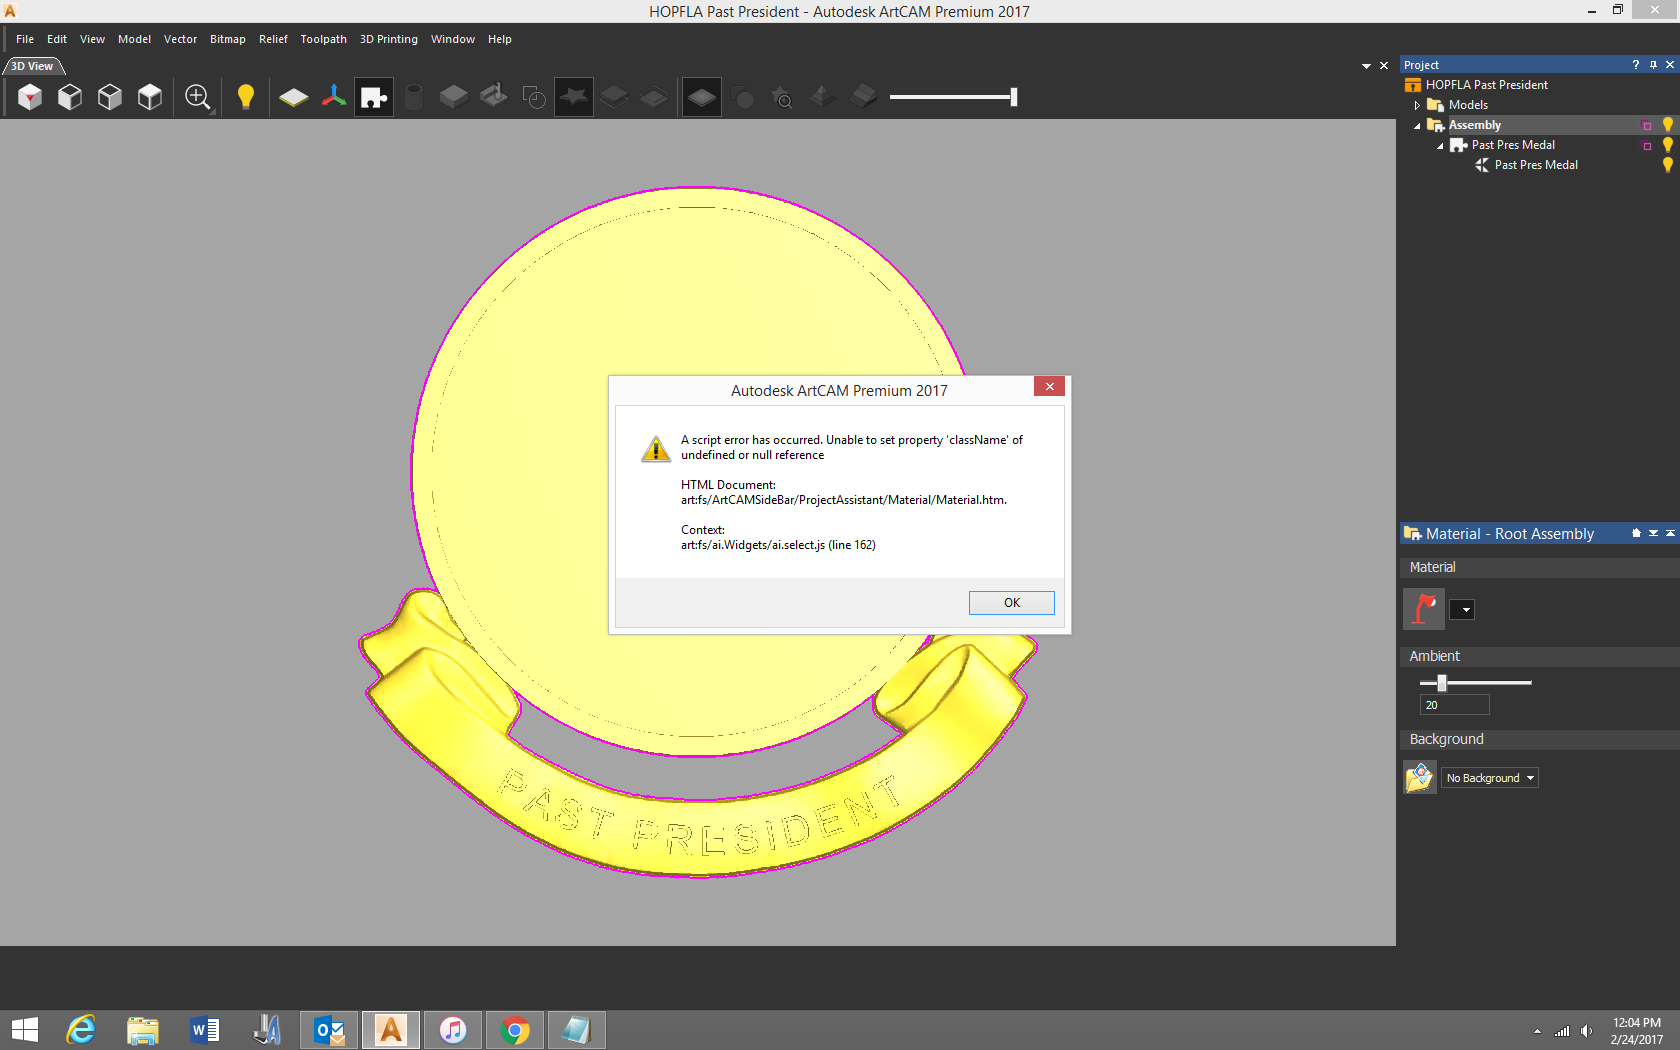The width and height of the screenshot is (1680, 1050).
Task: Click the XYZ origin axes icon
Action: coord(333,96)
